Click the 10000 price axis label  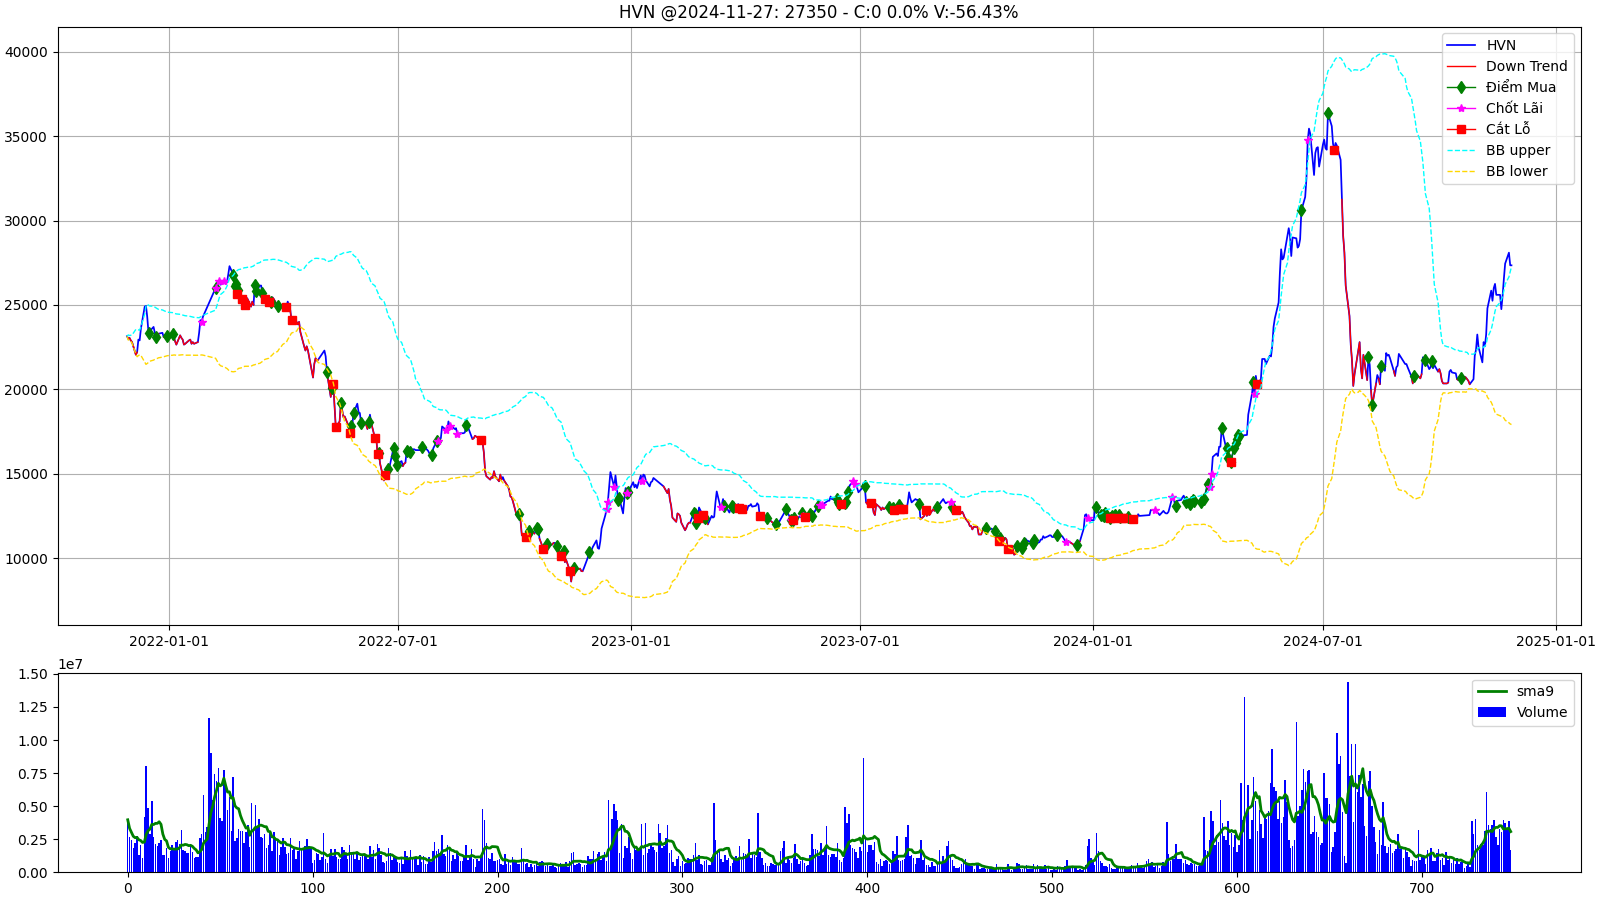click(x=26, y=559)
